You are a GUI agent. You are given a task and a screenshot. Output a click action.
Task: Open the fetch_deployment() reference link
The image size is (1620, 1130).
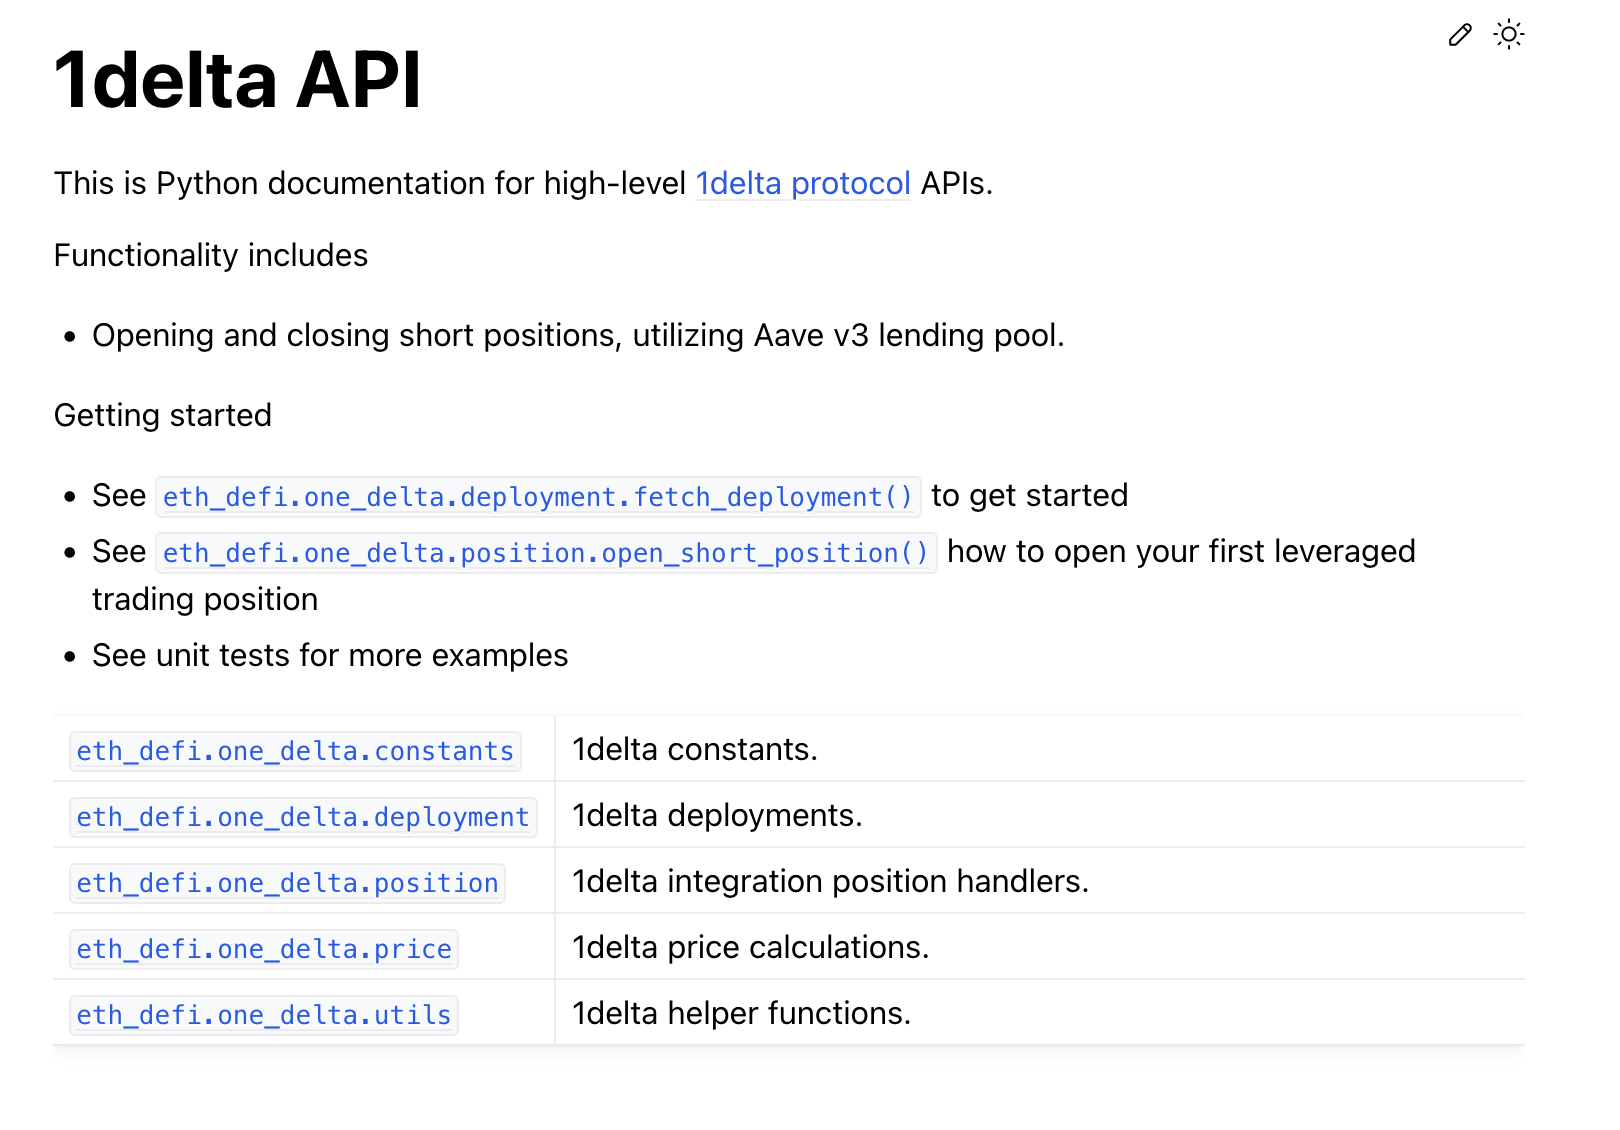click(538, 497)
